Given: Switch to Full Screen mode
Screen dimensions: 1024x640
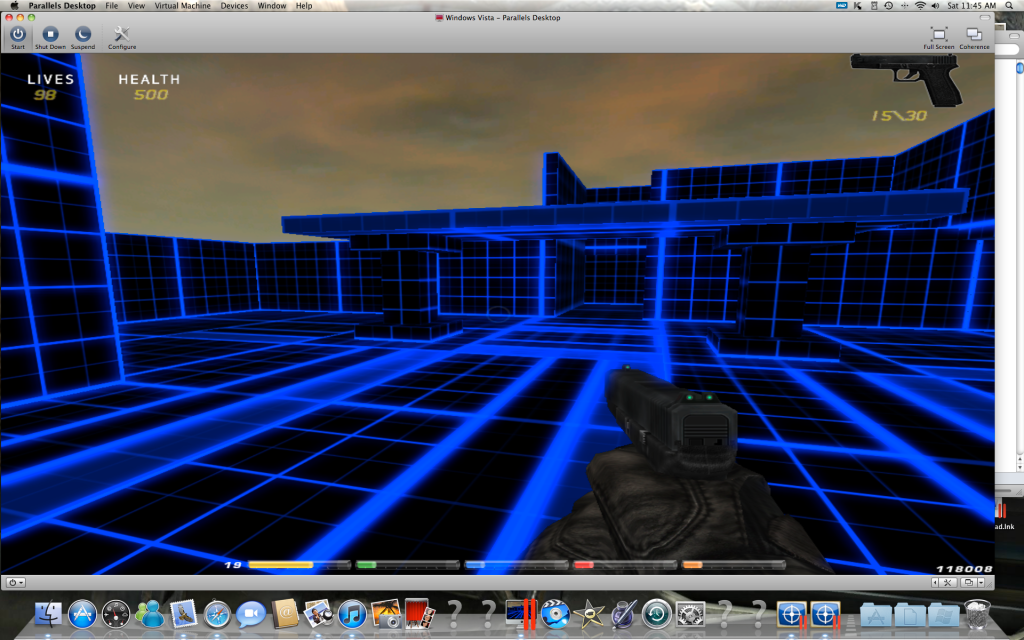Looking at the screenshot, I should 938,38.
